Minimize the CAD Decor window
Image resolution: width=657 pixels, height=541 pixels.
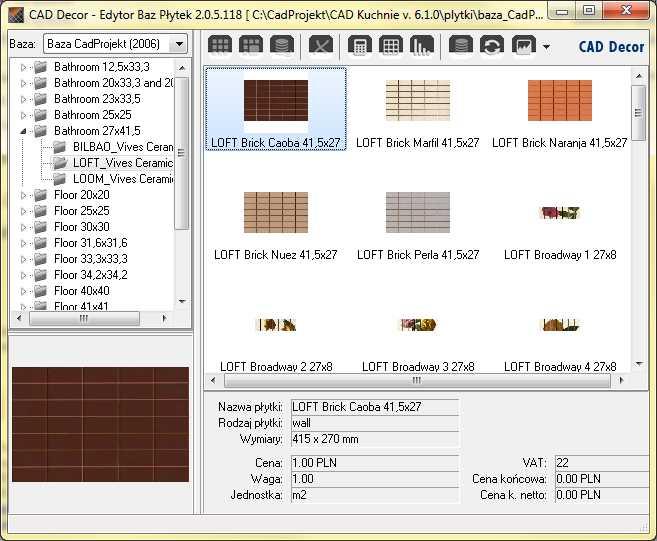click(x=562, y=10)
